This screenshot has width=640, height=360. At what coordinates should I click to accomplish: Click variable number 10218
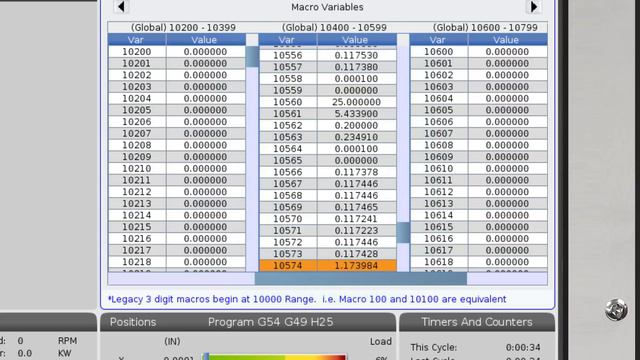(x=137, y=262)
